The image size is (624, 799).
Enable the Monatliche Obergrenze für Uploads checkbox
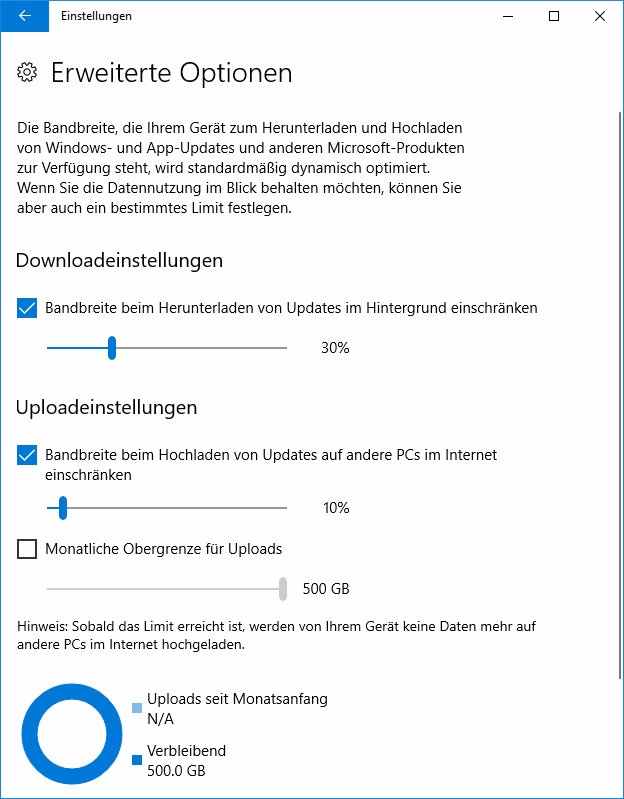click(x=27, y=549)
